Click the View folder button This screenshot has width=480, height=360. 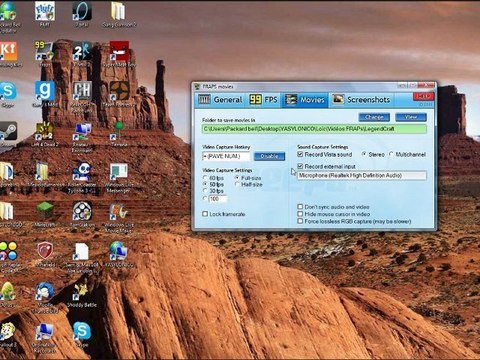411,117
